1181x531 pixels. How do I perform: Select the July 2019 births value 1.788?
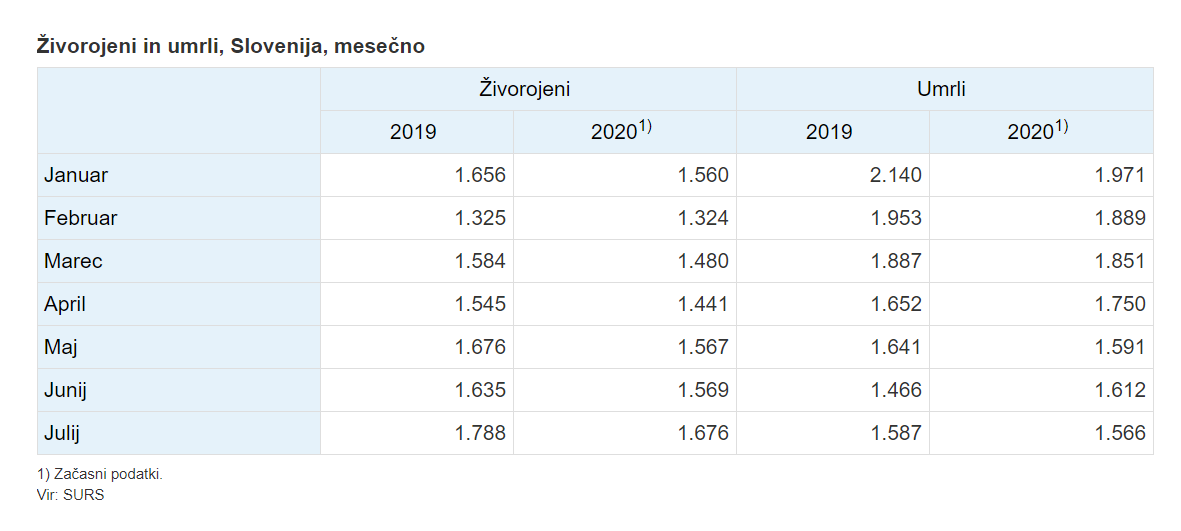(480, 433)
